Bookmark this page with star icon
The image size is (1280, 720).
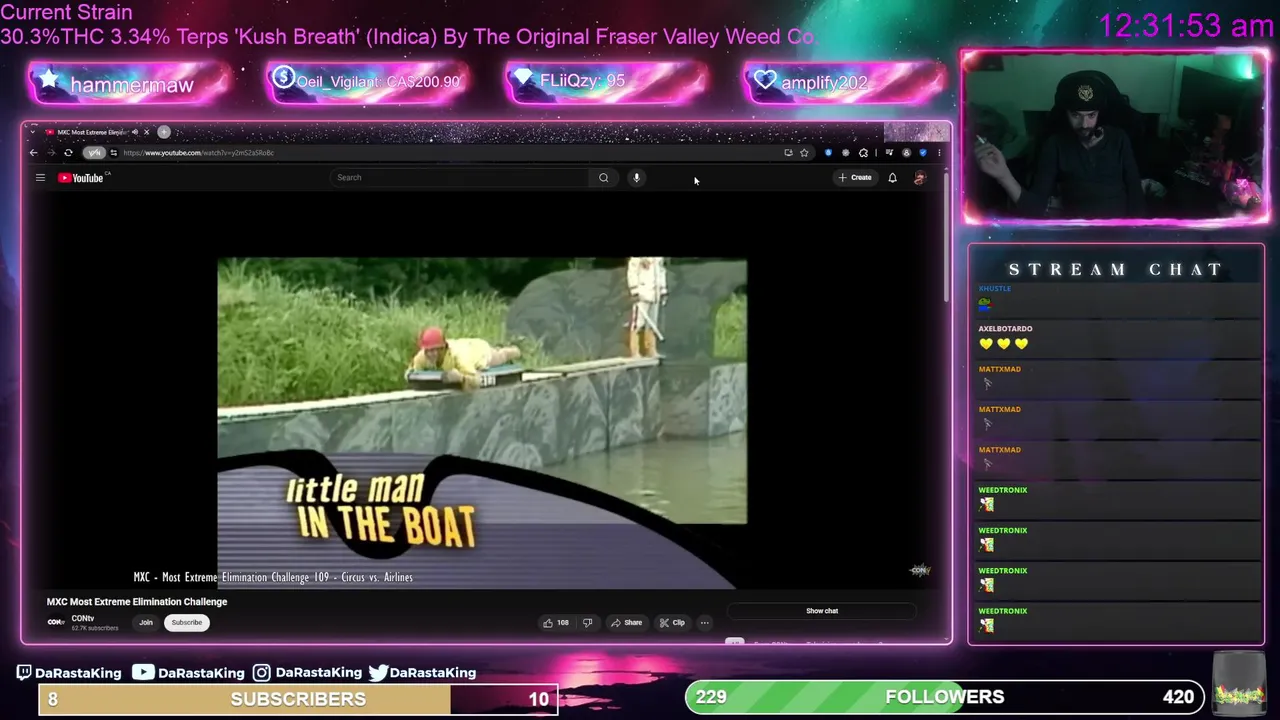[804, 153]
